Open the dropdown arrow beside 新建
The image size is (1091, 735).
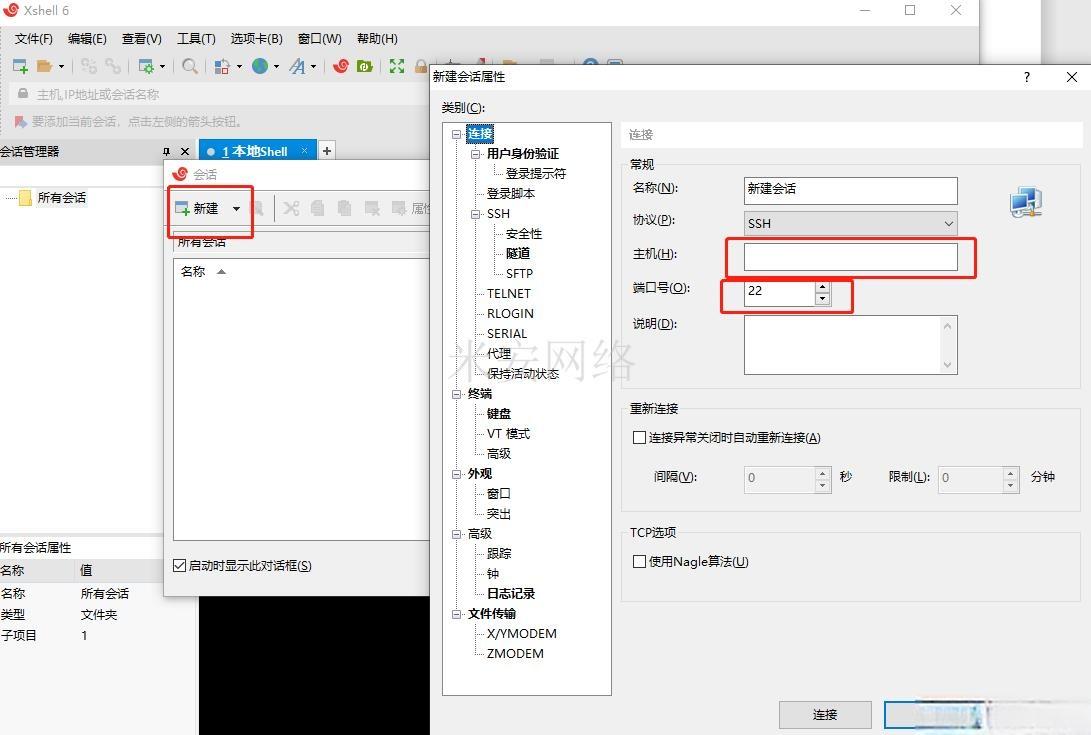(236, 209)
